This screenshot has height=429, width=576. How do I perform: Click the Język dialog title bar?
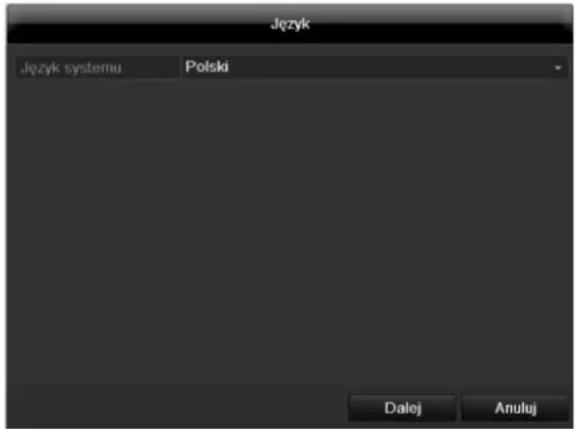[290, 25]
